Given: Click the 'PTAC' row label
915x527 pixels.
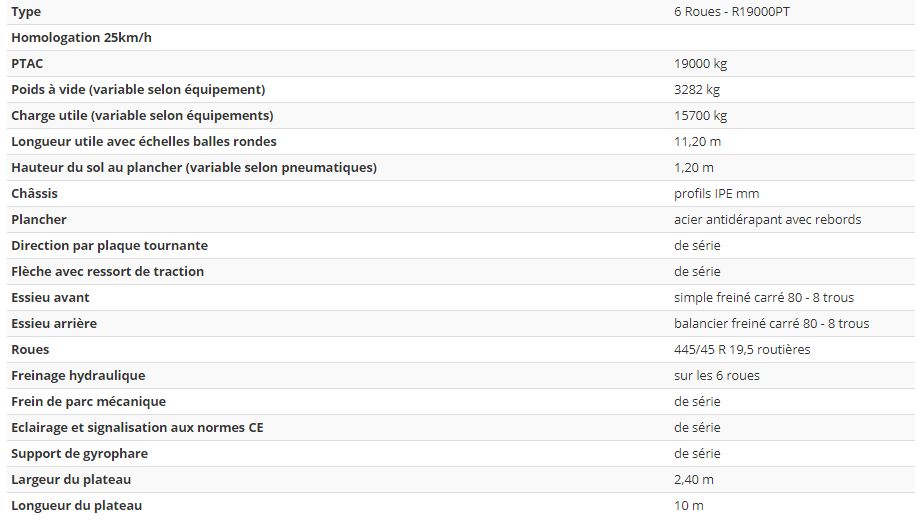Looking at the screenshot, I should 27,64.
